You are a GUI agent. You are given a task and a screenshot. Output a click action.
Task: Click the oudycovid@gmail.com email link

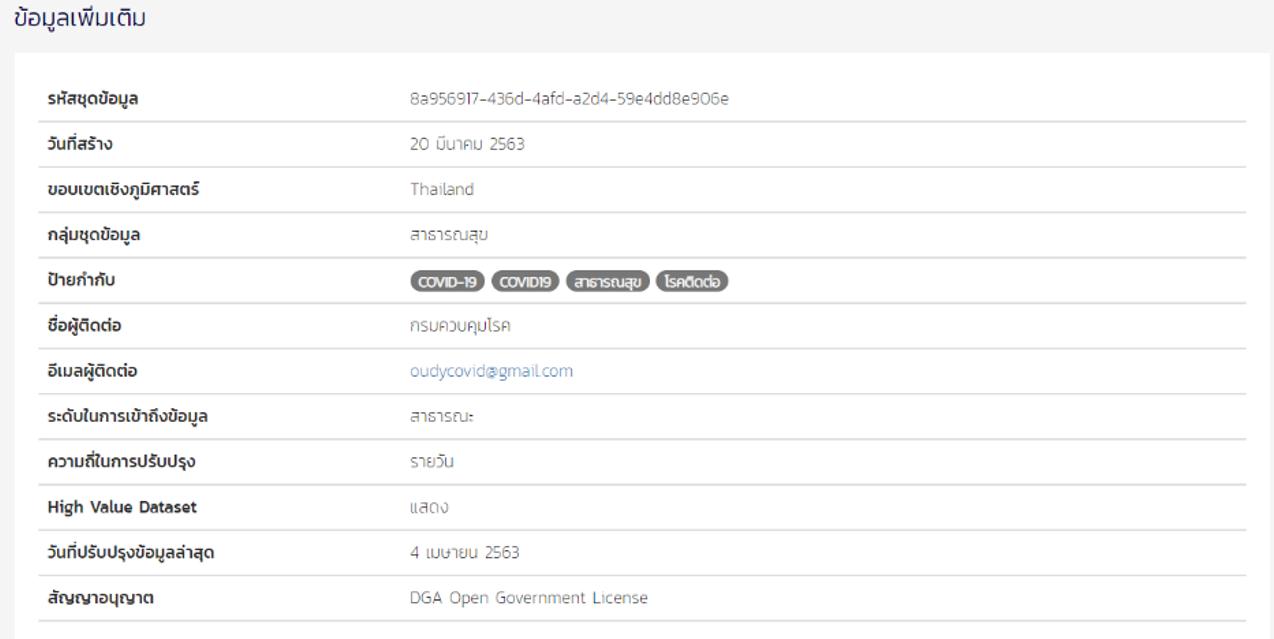pos(490,371)
